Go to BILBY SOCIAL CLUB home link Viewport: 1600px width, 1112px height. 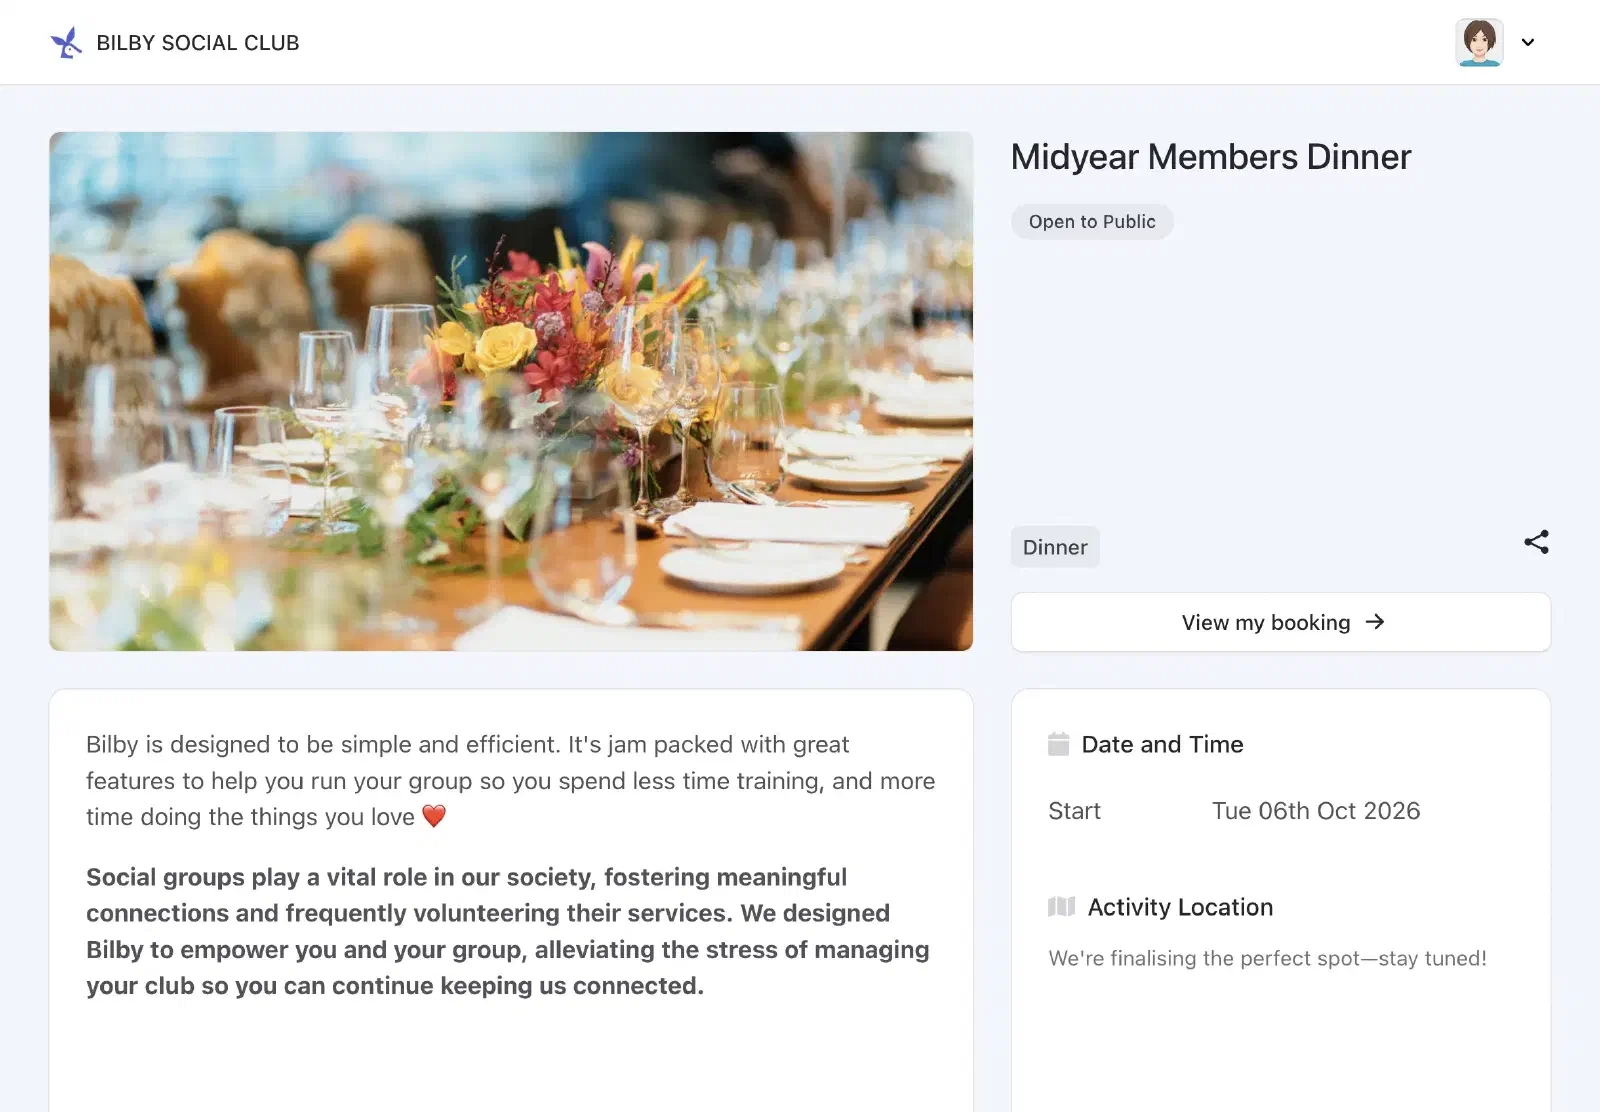pyautogui.click(x=198, y=43)
